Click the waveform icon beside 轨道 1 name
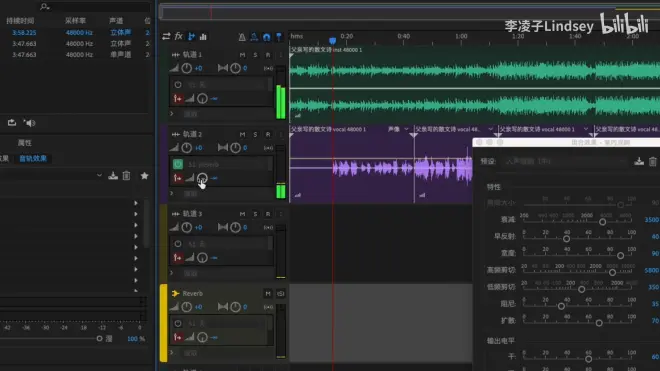 (176, 55)
